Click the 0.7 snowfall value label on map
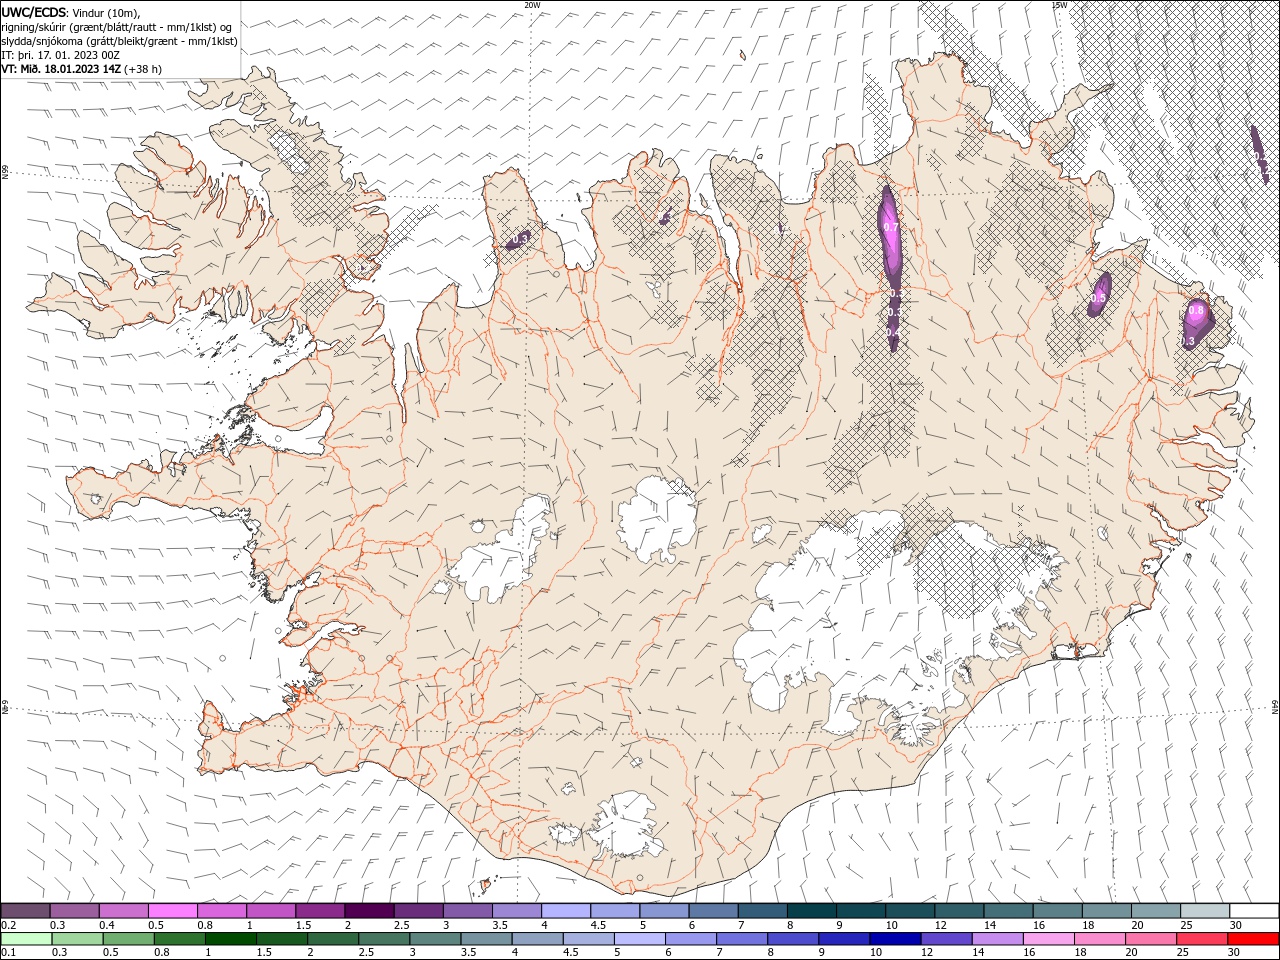1280x960 pixels. [x=892, y=228]
